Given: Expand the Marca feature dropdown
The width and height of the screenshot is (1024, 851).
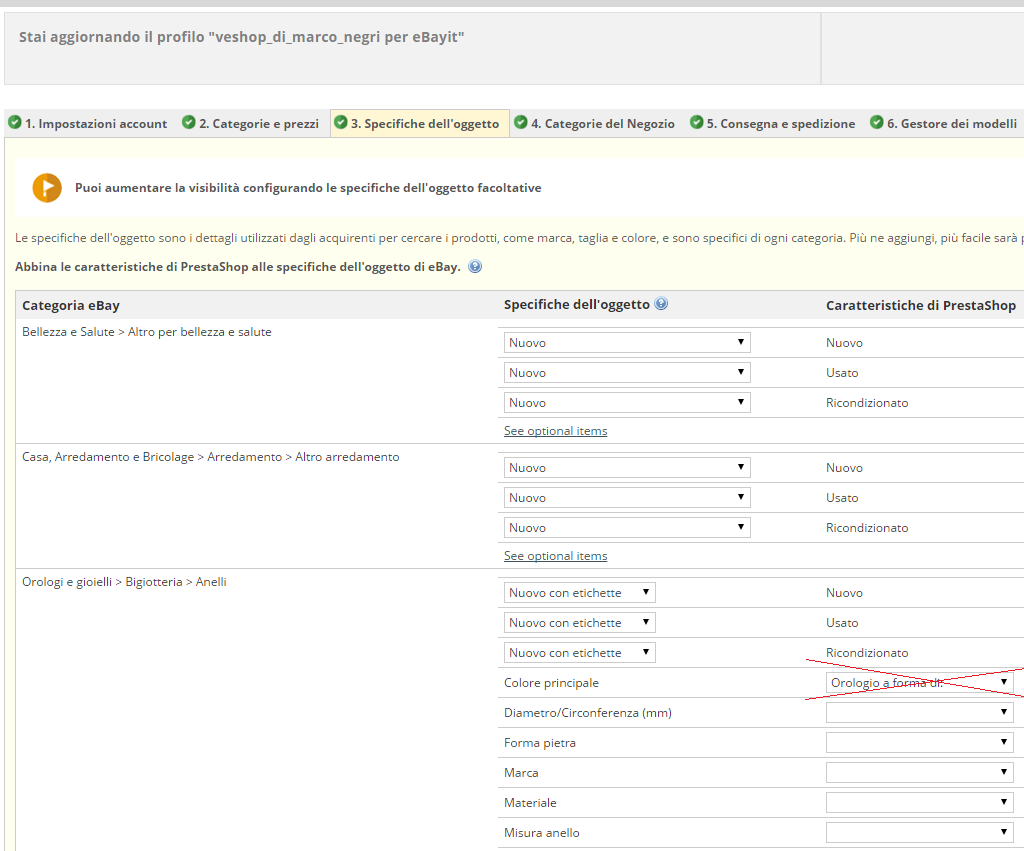Looking at the screenshot, I should pos(920,773).
